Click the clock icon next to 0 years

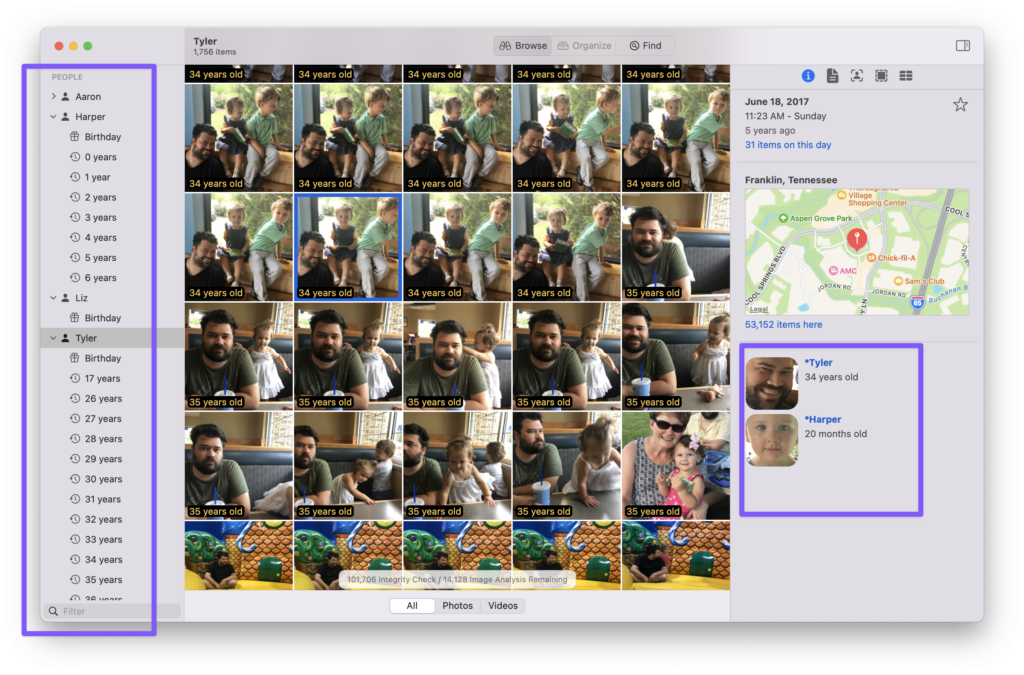(x=75, y=157)
